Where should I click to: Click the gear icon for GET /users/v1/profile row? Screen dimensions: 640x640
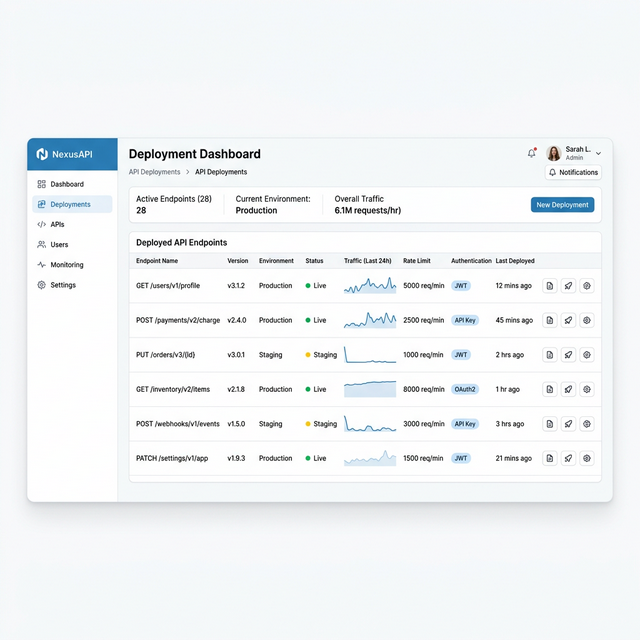click(x=587, y=286)
